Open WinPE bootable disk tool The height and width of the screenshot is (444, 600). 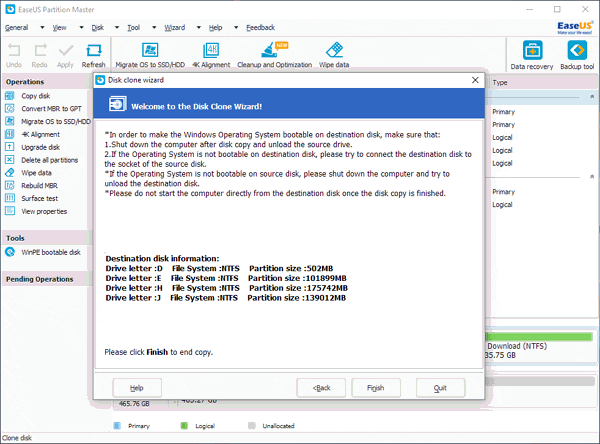[51, 252]
